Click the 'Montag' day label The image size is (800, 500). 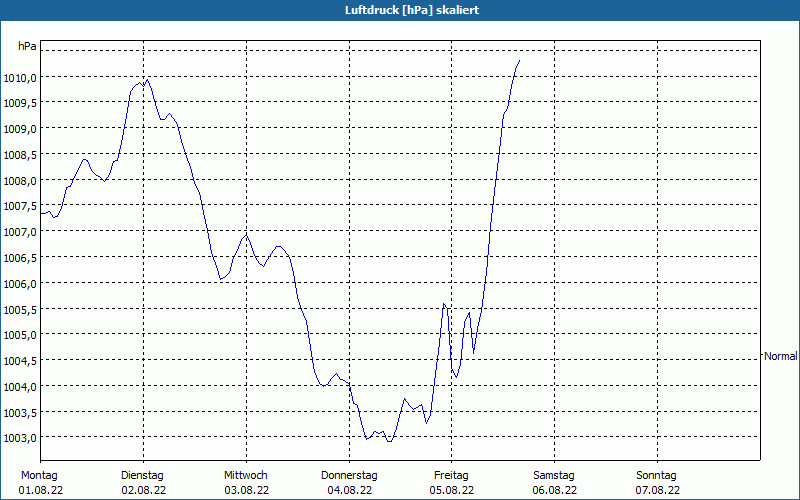(x=39, y=476)
